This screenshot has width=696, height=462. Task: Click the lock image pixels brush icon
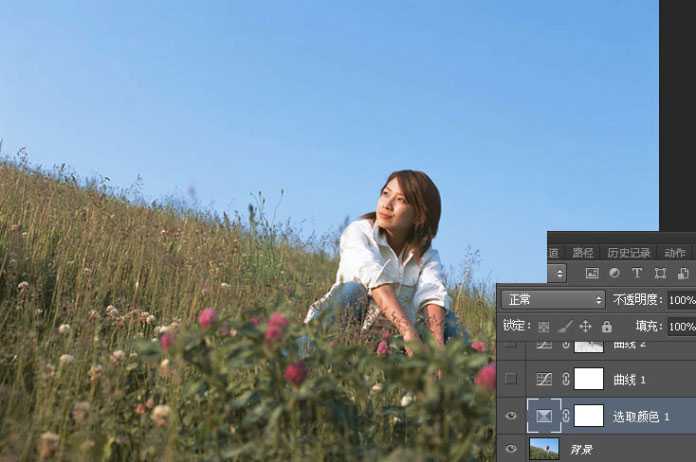pyautogui.click(x=565, y=326)
